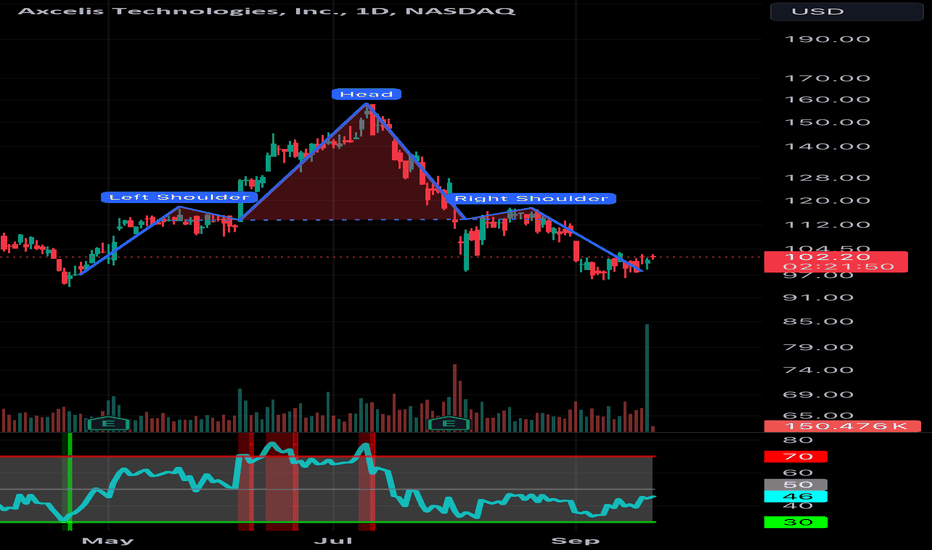Click the RSI current value 46 label
The height and width of the screenshot is (550, 932).
[x=796, y=496]
